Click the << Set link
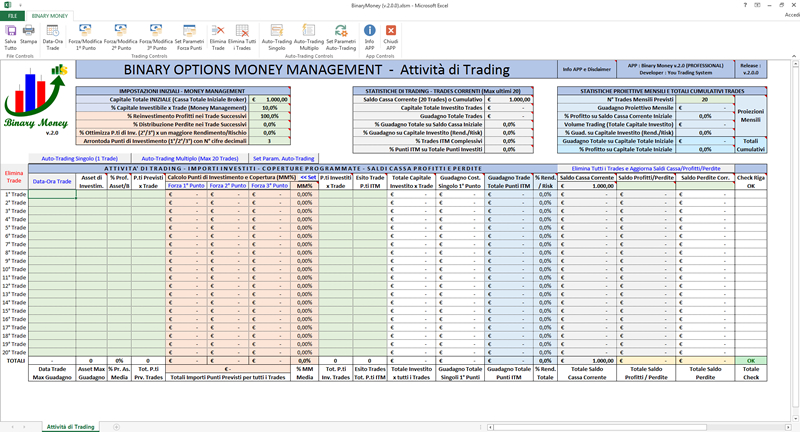The image size is (800, 432). coord(308,177)
